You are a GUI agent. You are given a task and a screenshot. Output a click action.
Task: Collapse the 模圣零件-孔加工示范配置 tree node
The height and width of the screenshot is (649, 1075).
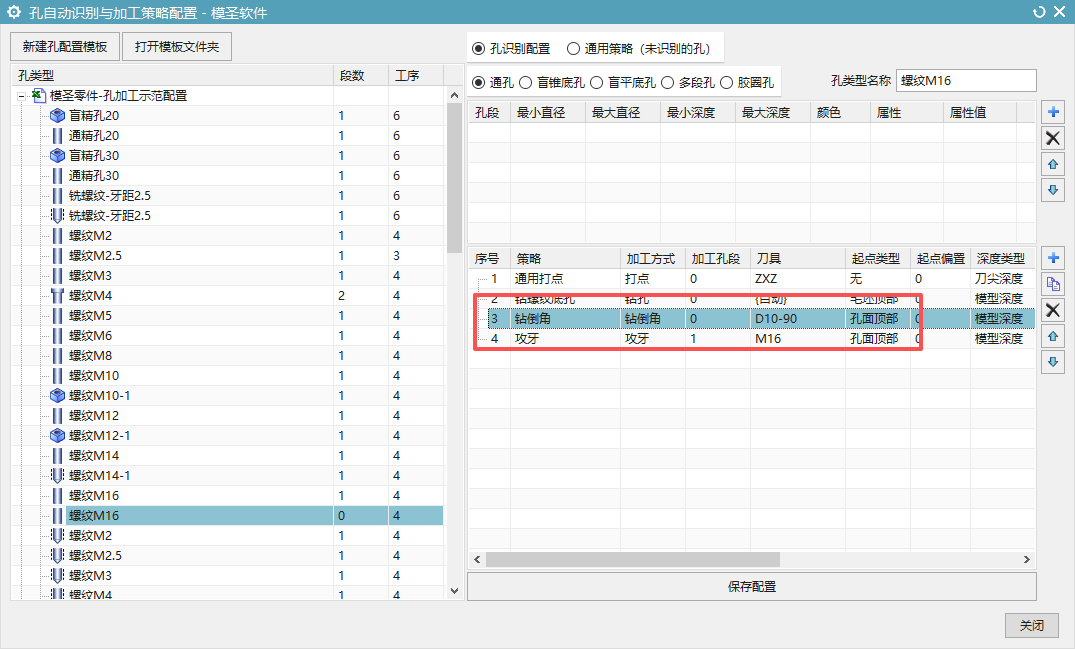tap(21, 96)
